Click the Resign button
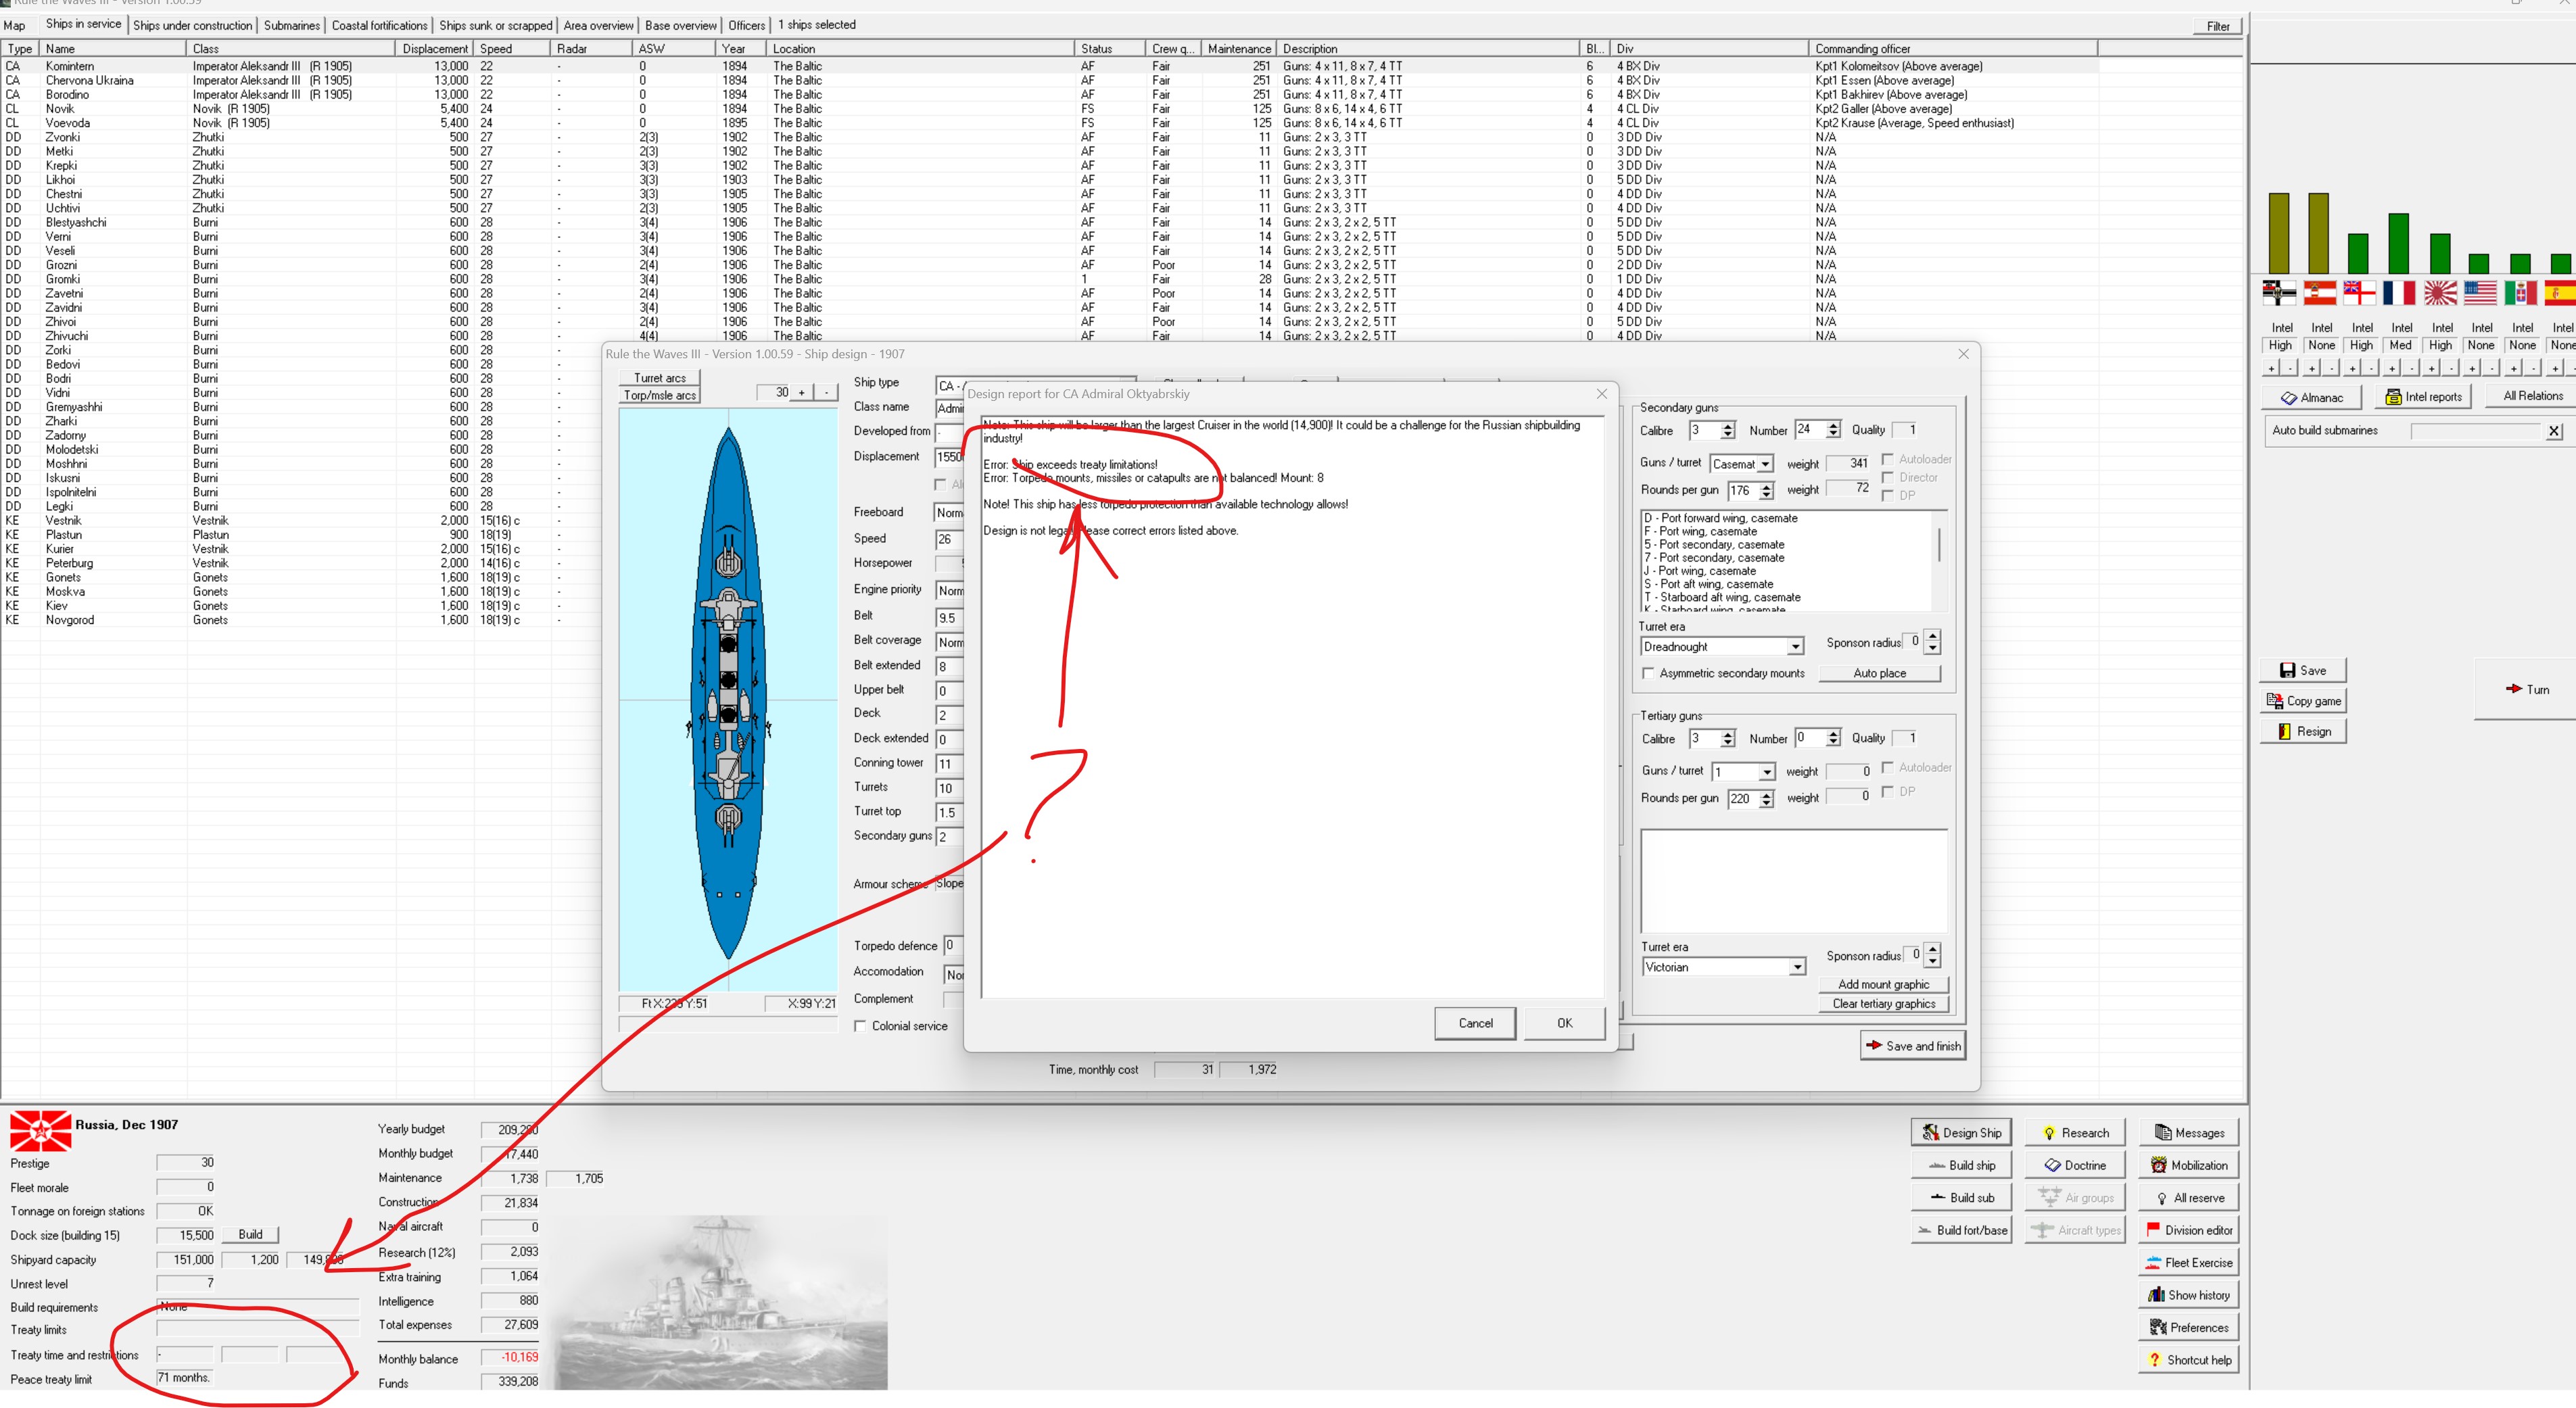Screen dimensions: 2576x1408 (x=2303, y=731)
